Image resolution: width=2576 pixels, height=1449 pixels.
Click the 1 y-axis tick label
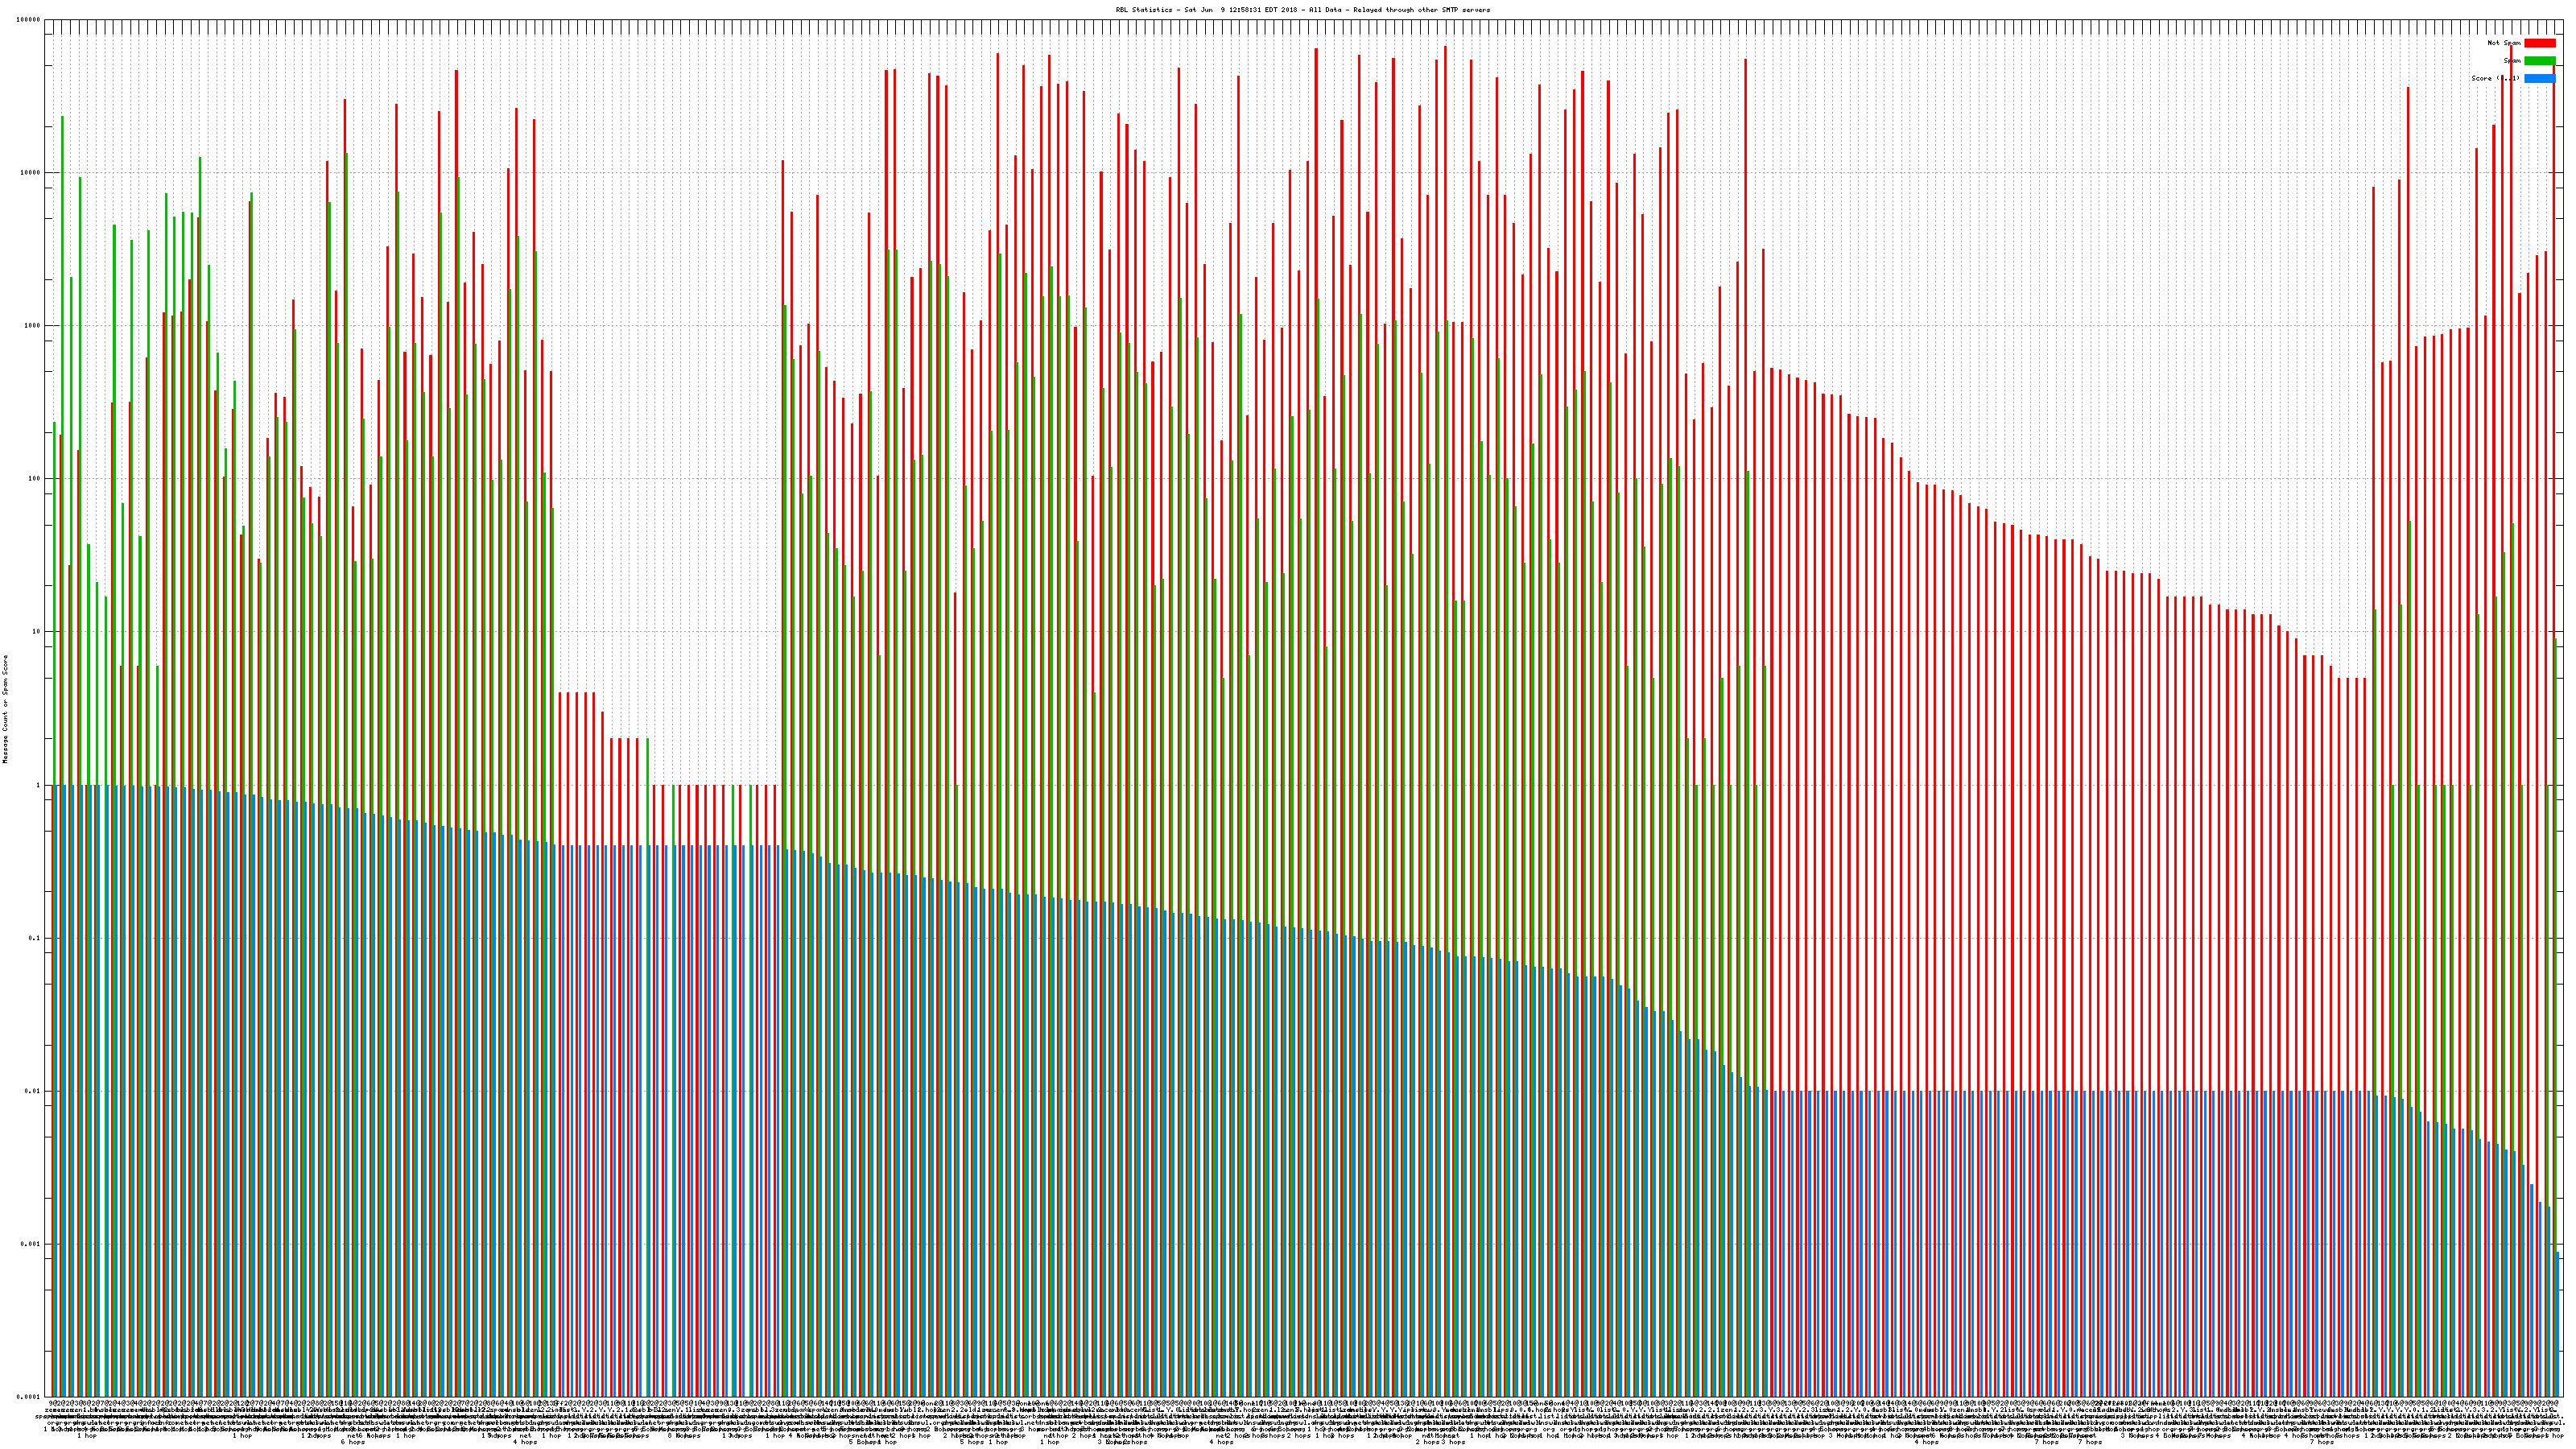38,785
